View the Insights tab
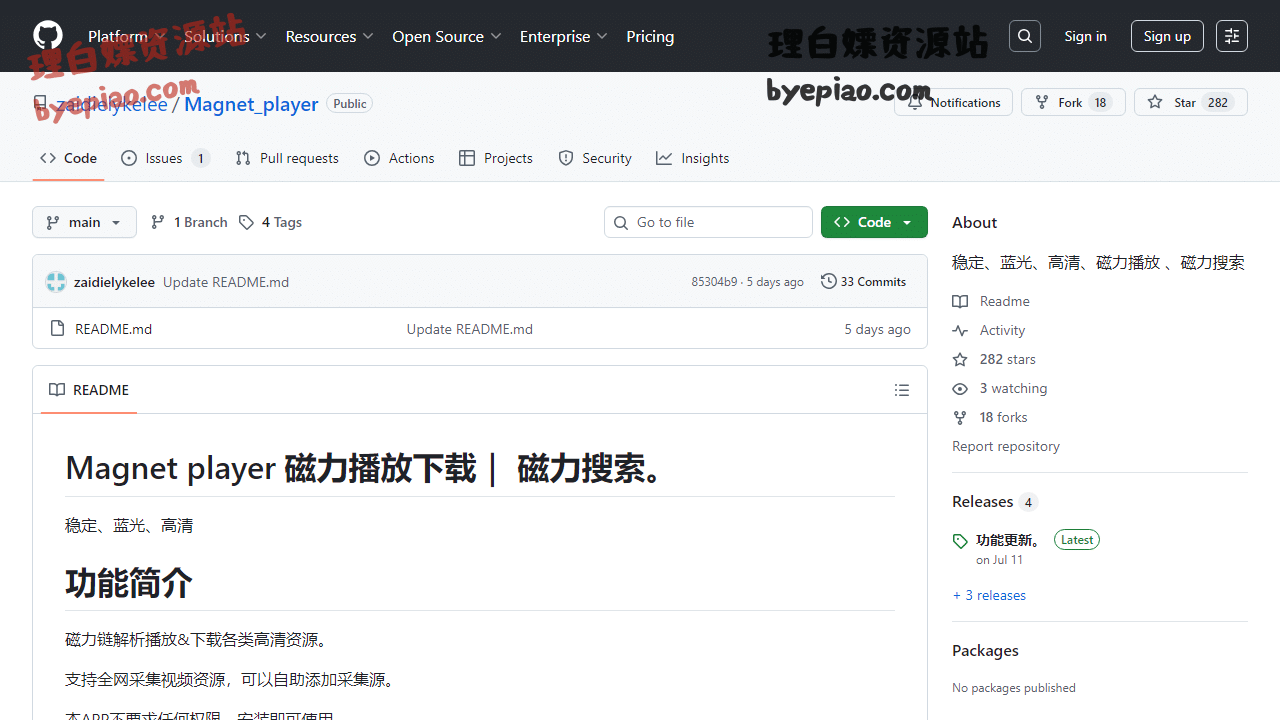This screenshot has height=720, width=1280. pos(692,158)
